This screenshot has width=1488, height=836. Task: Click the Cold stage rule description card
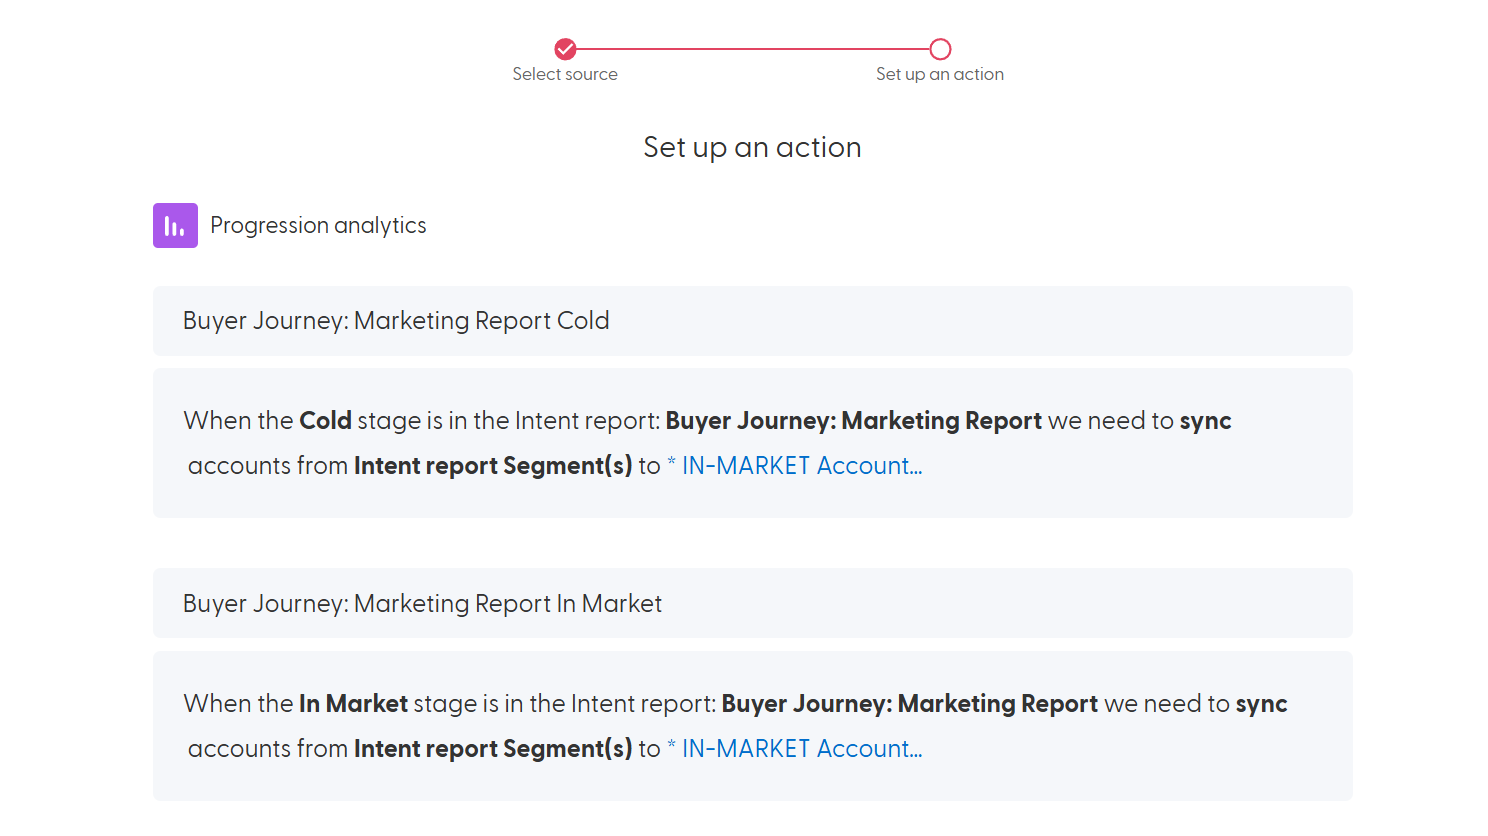(752, 443)
